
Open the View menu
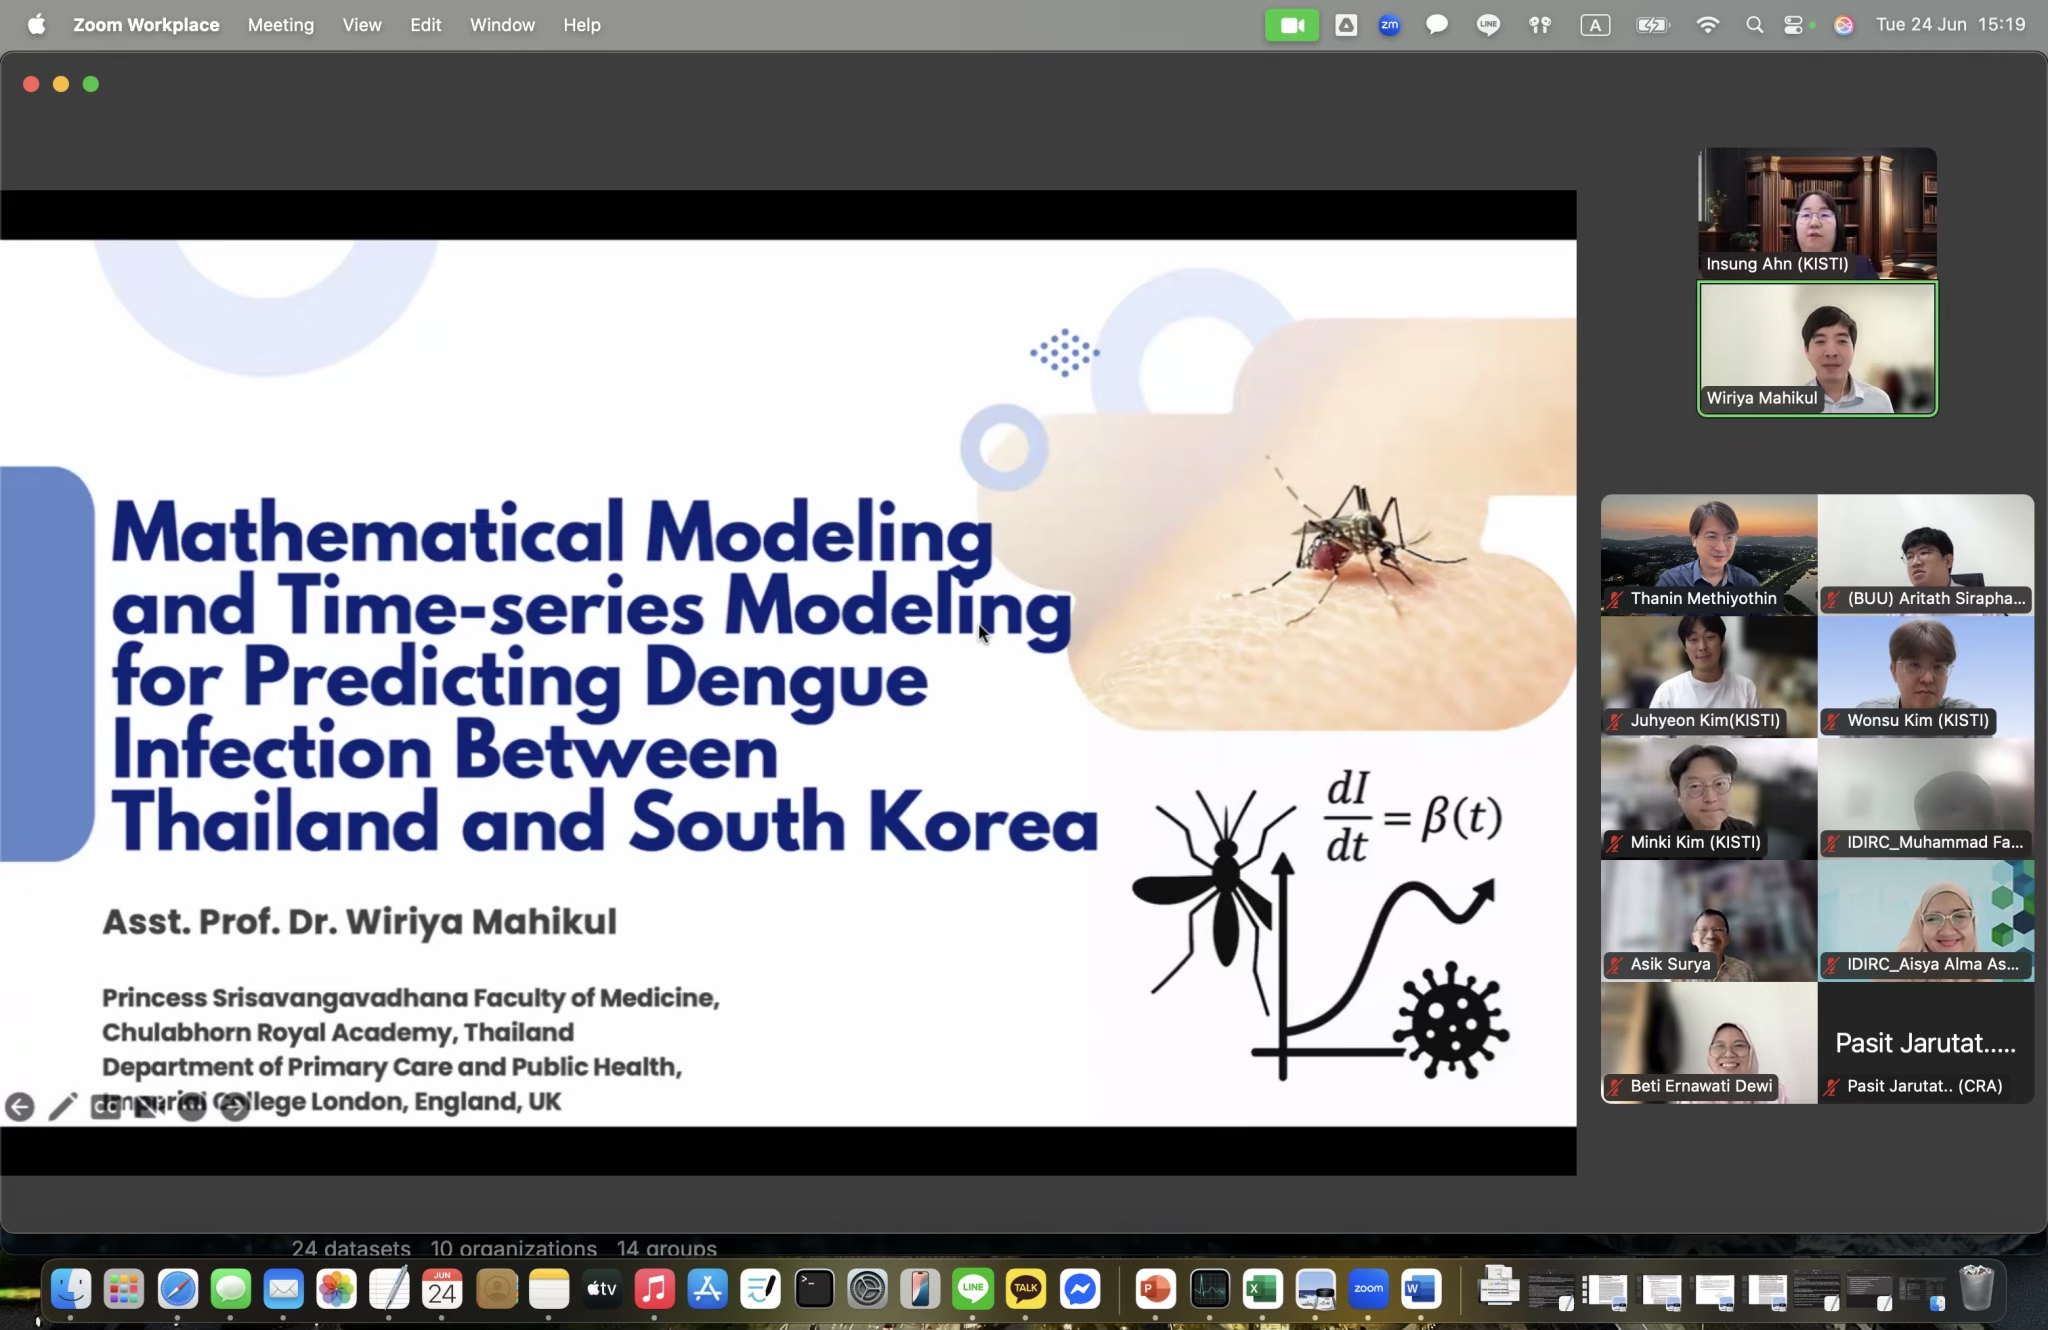point(362,25)
